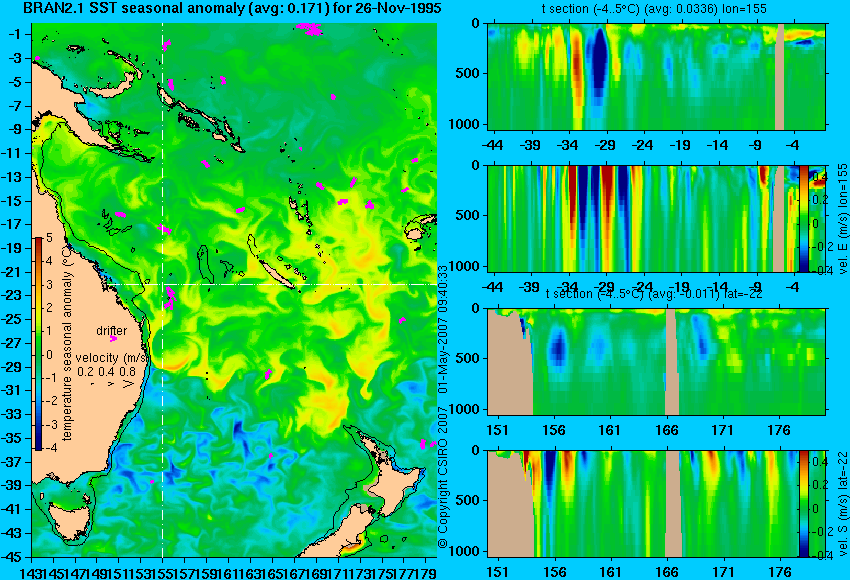Click the 't section lat=-22' panel title

pos(654,294)
